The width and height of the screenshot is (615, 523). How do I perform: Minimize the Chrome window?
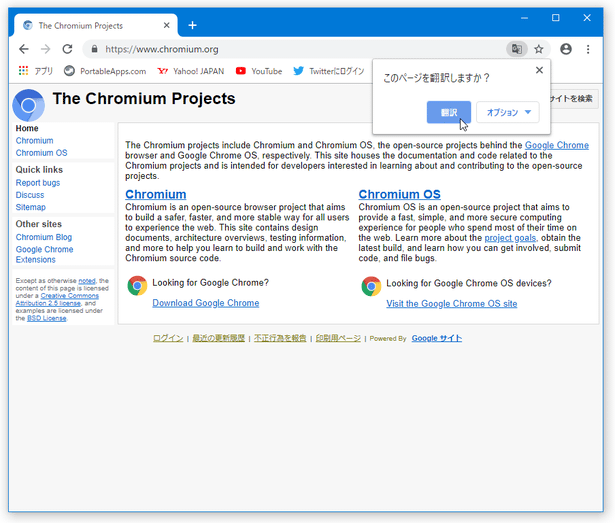pyautogui.click(x=524, y=18)
